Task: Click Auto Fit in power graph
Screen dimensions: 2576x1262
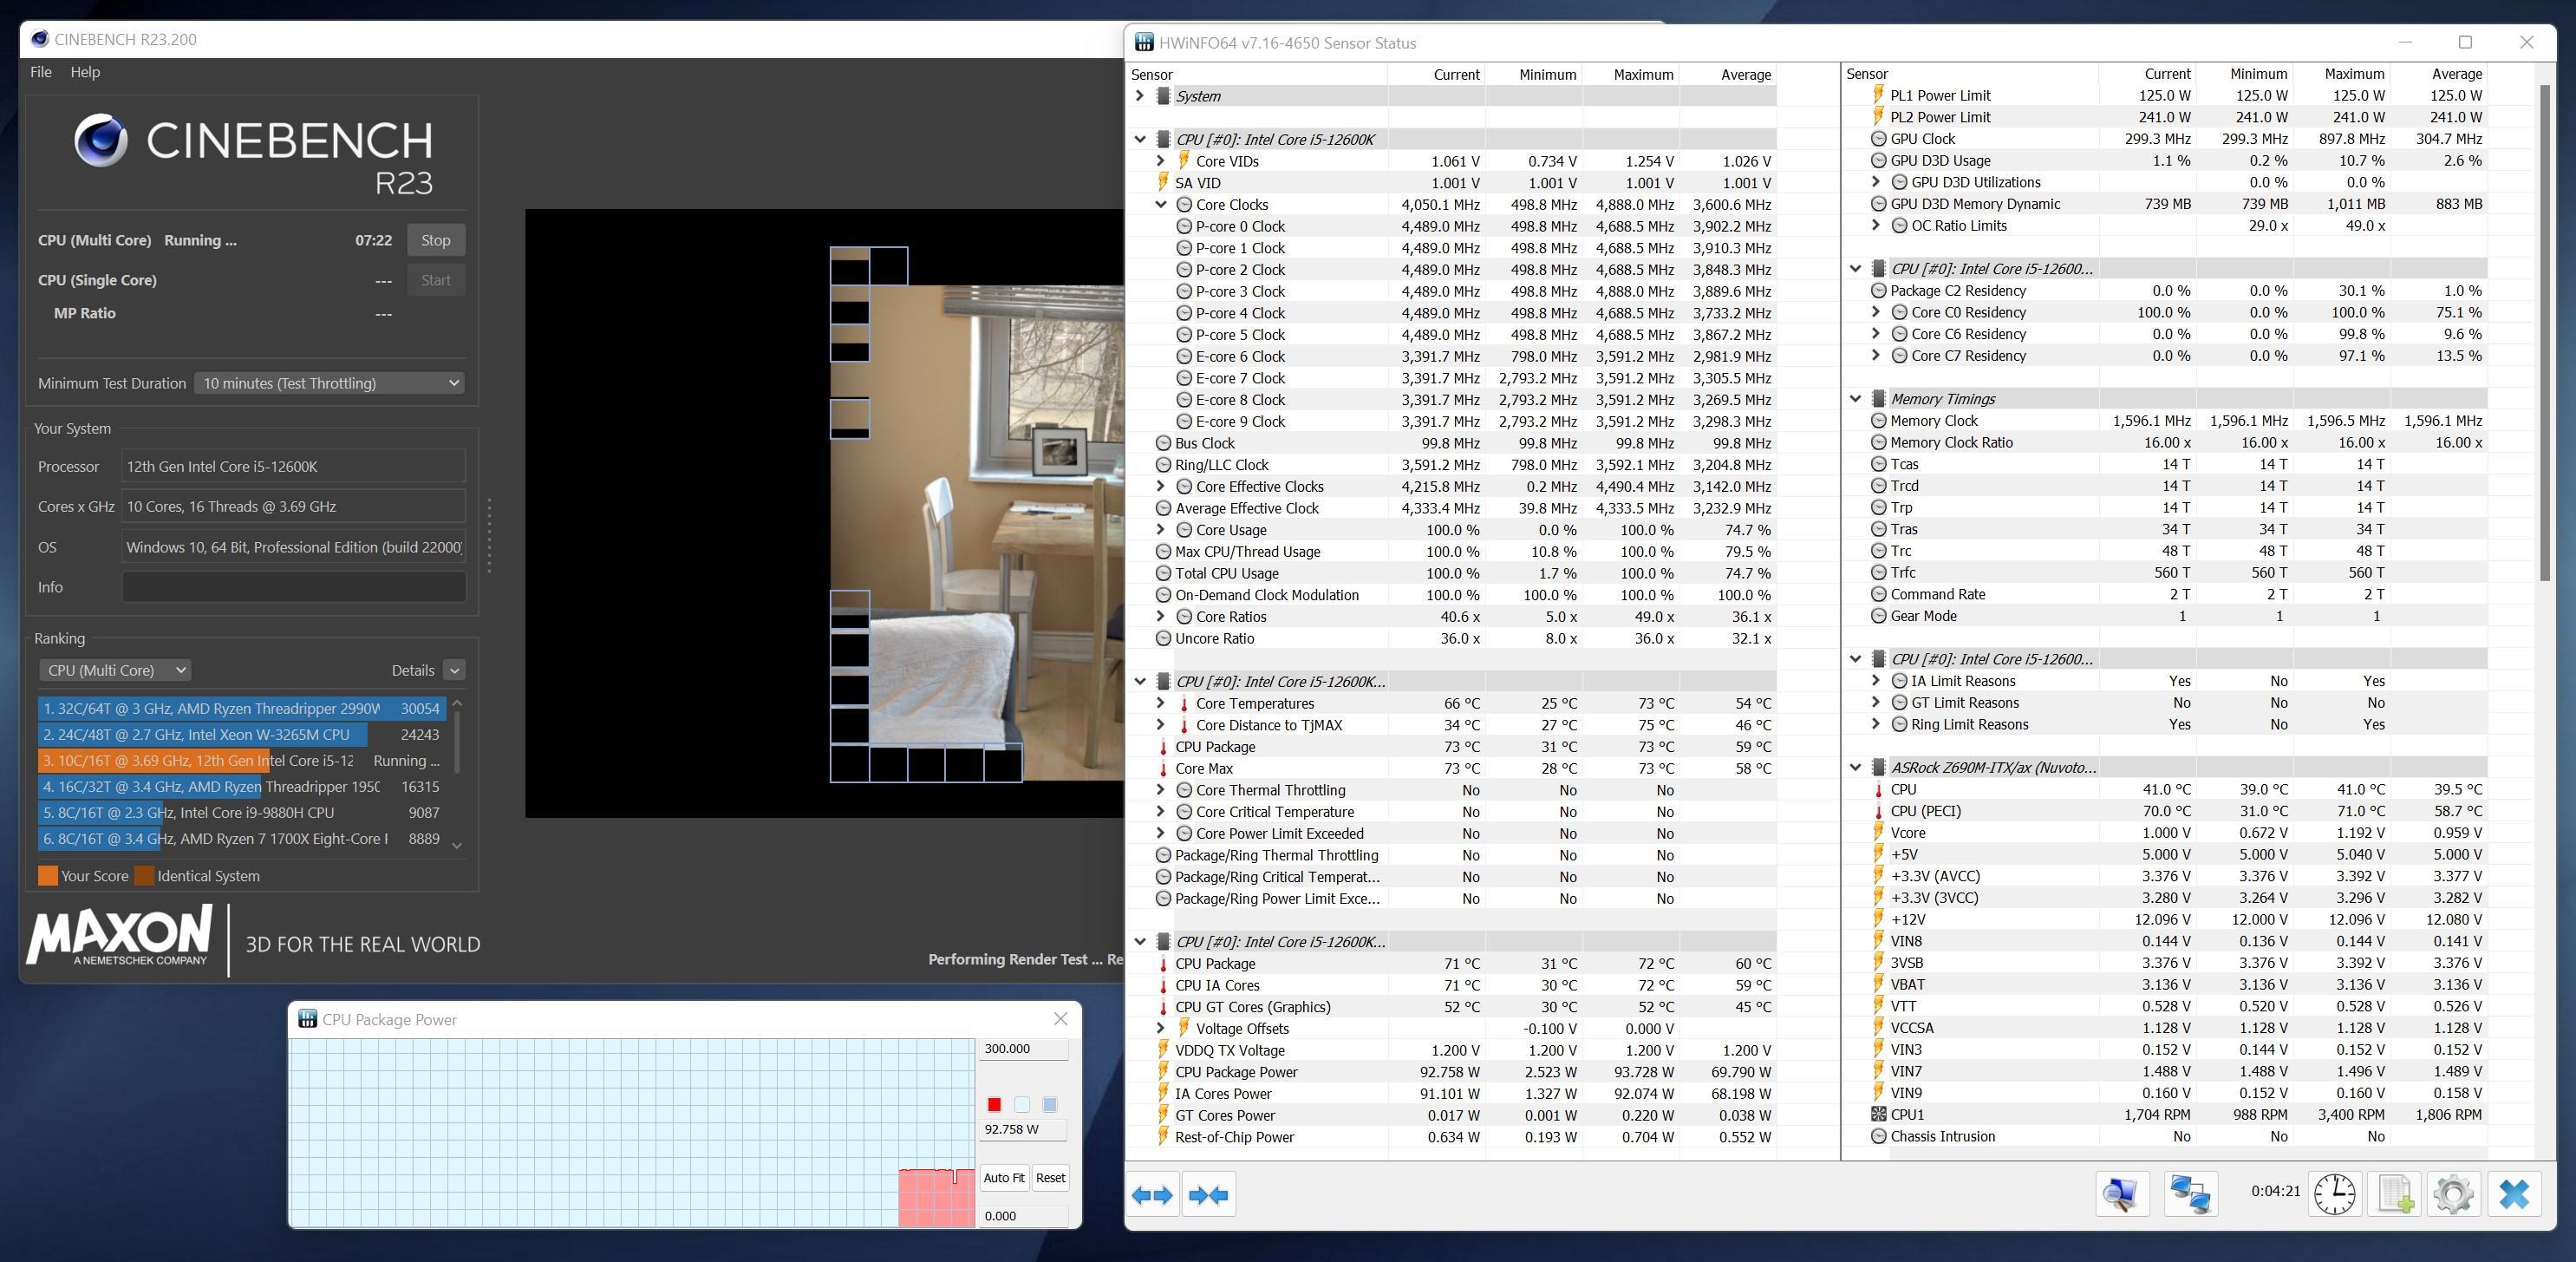Action: 1003,1177
